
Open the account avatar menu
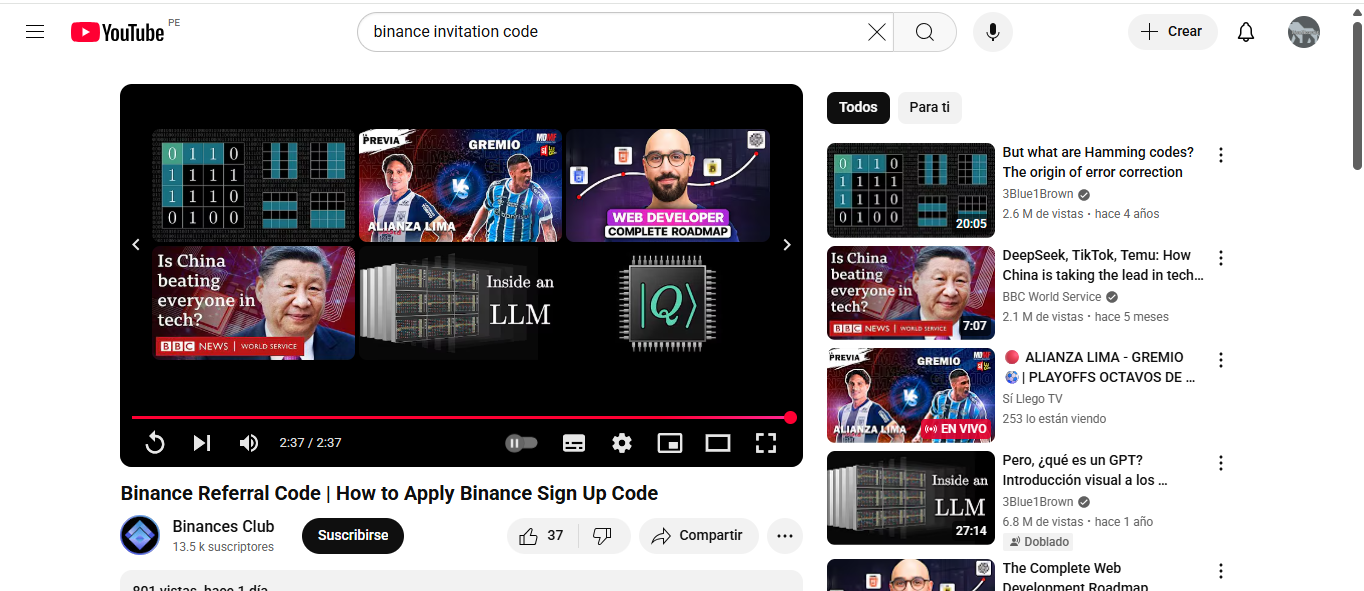1304,32
